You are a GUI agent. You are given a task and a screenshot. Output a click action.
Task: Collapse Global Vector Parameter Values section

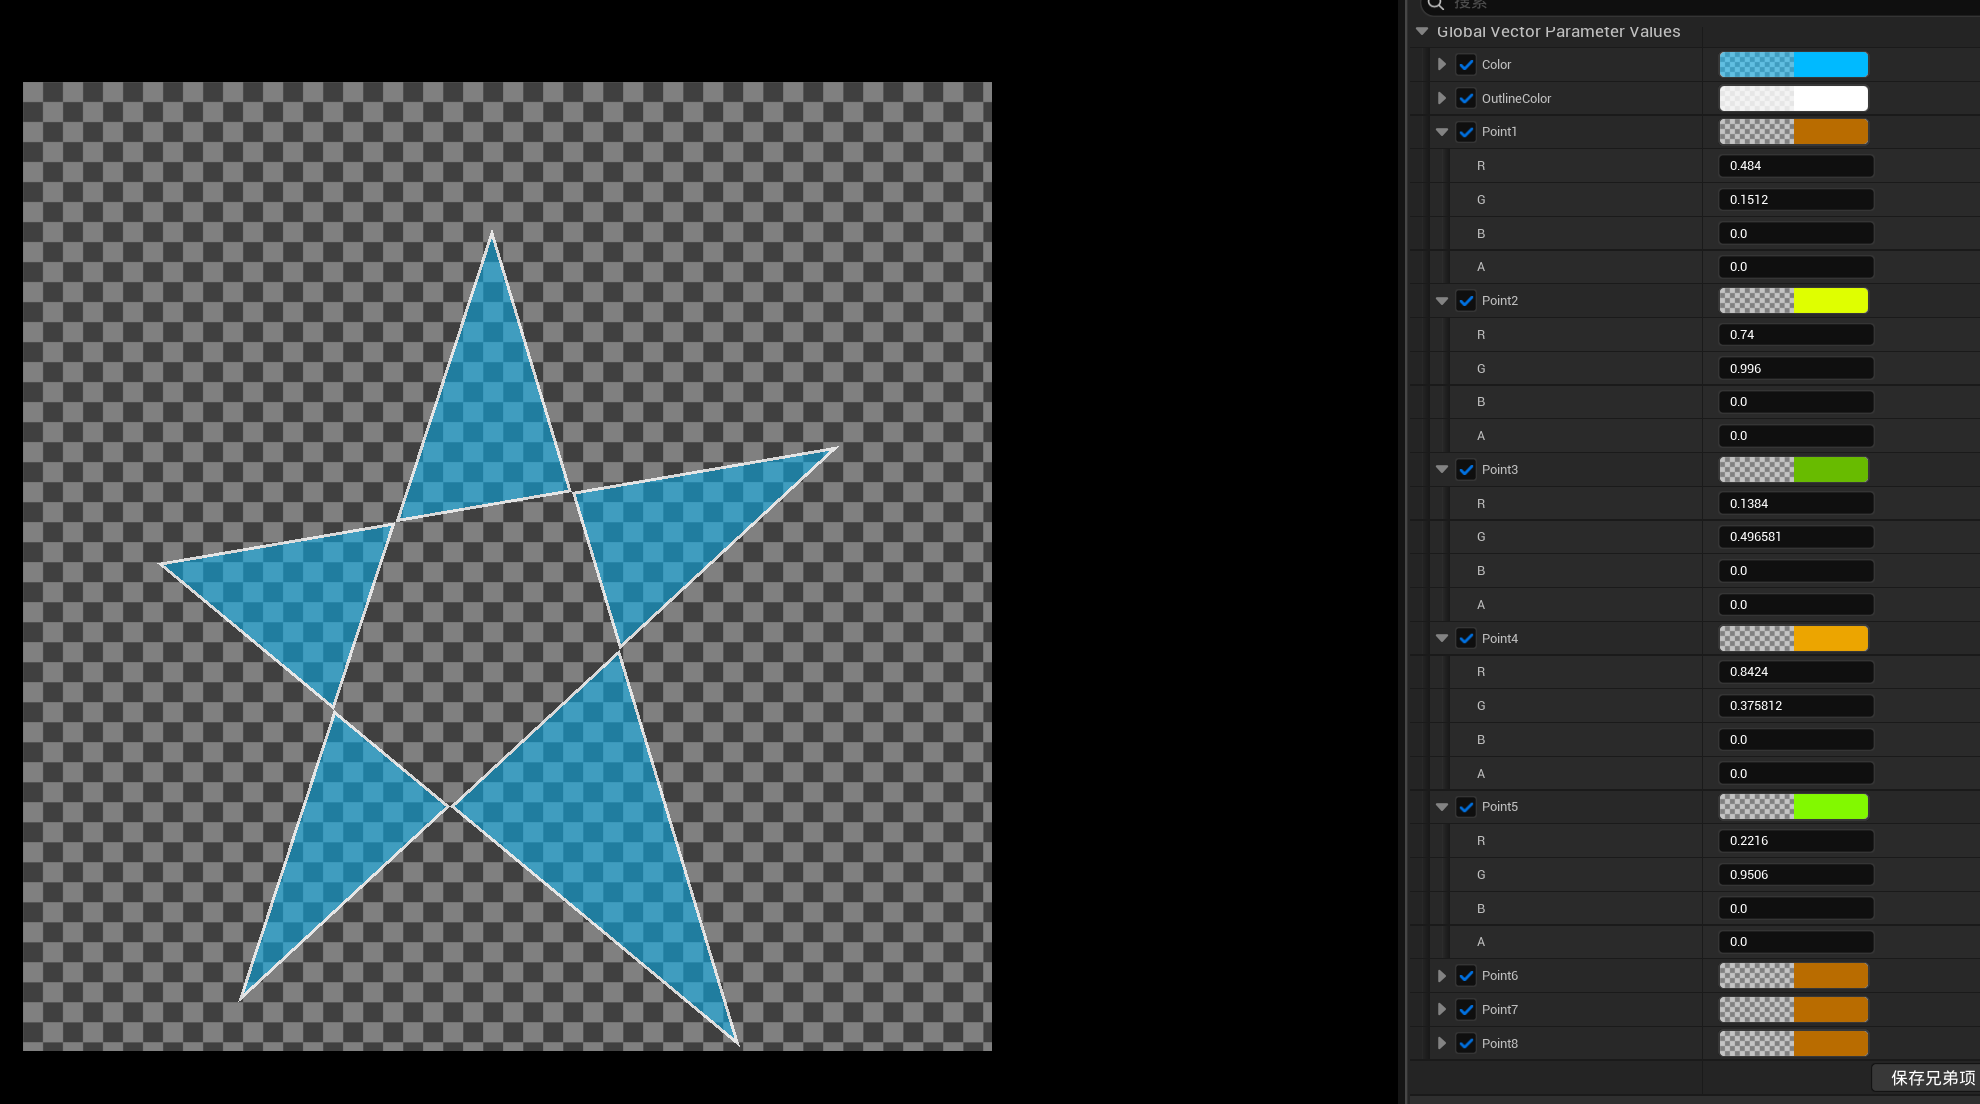tap(1422, 32)
